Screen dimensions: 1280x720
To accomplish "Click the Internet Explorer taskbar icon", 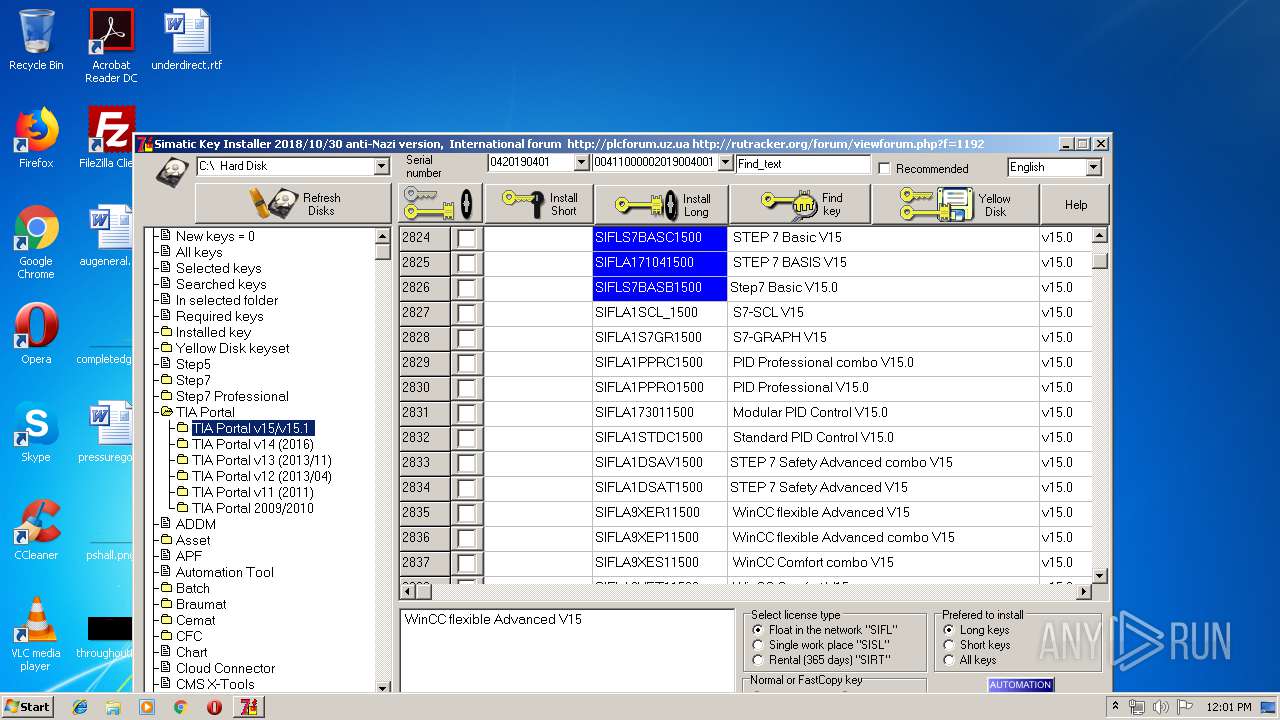I will [x=80, y=707].
